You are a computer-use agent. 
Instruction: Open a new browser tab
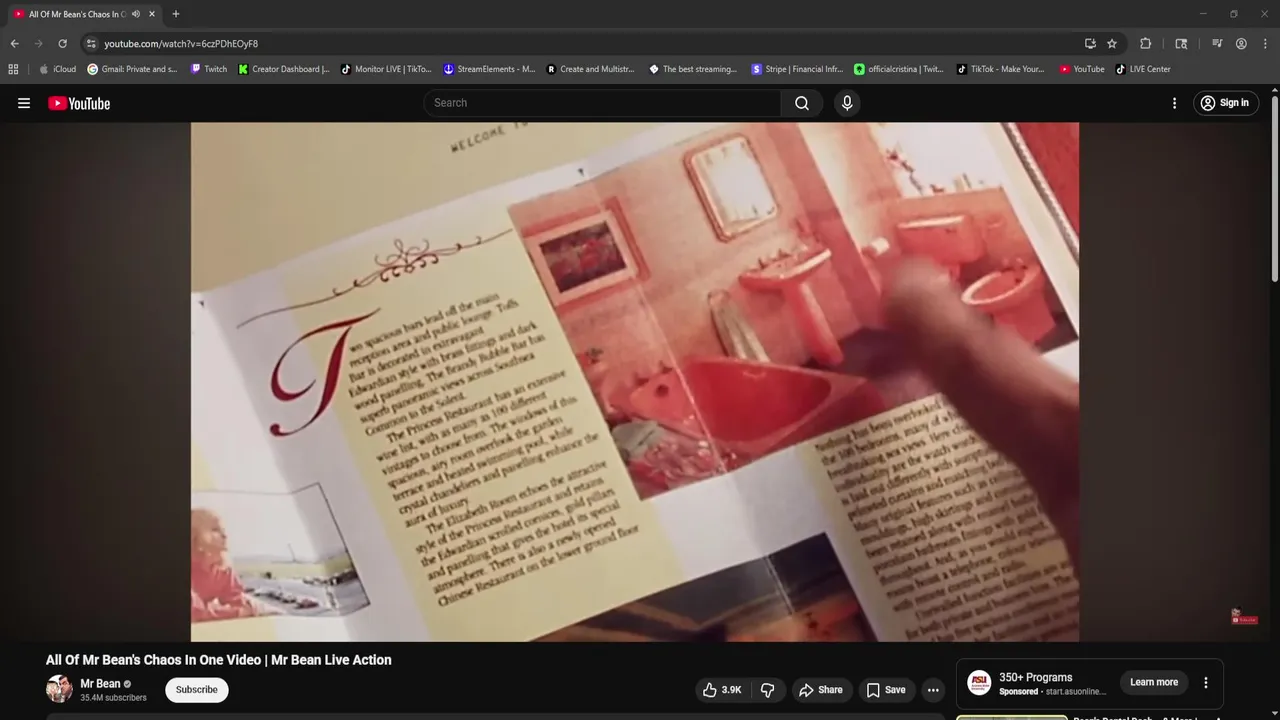[x=176, y=14]
